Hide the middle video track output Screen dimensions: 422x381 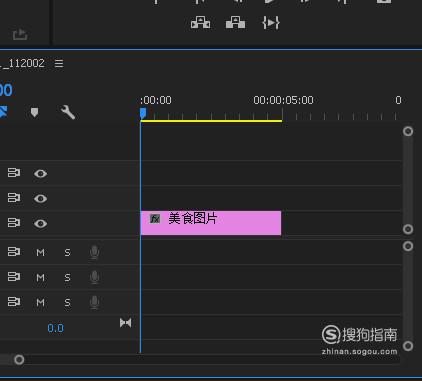(40, 198)
